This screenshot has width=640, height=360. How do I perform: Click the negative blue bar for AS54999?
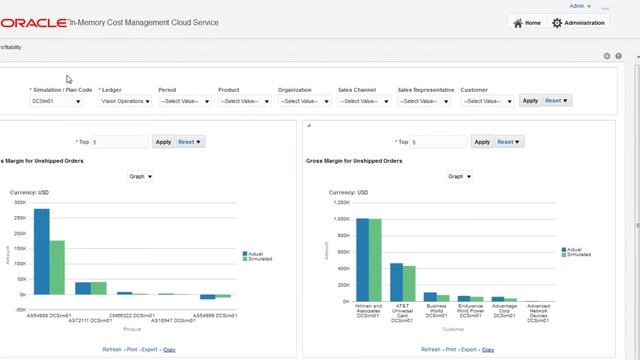point(207,297)
